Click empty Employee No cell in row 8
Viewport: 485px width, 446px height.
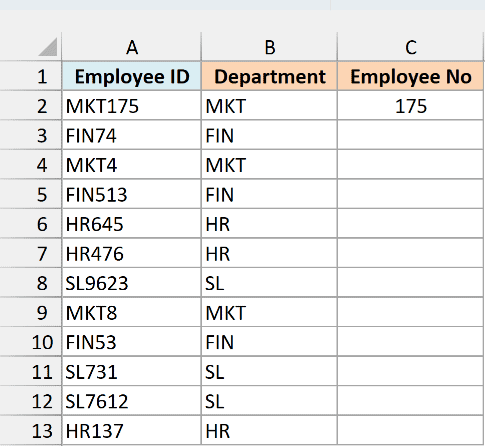click(x=411, y=283)
